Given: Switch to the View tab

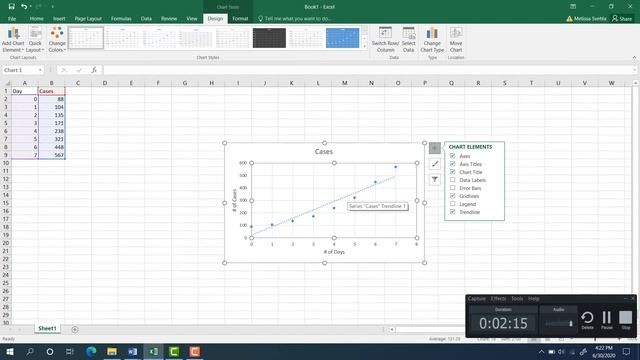Looking at the screenshot, I should (x=192, y=19).
